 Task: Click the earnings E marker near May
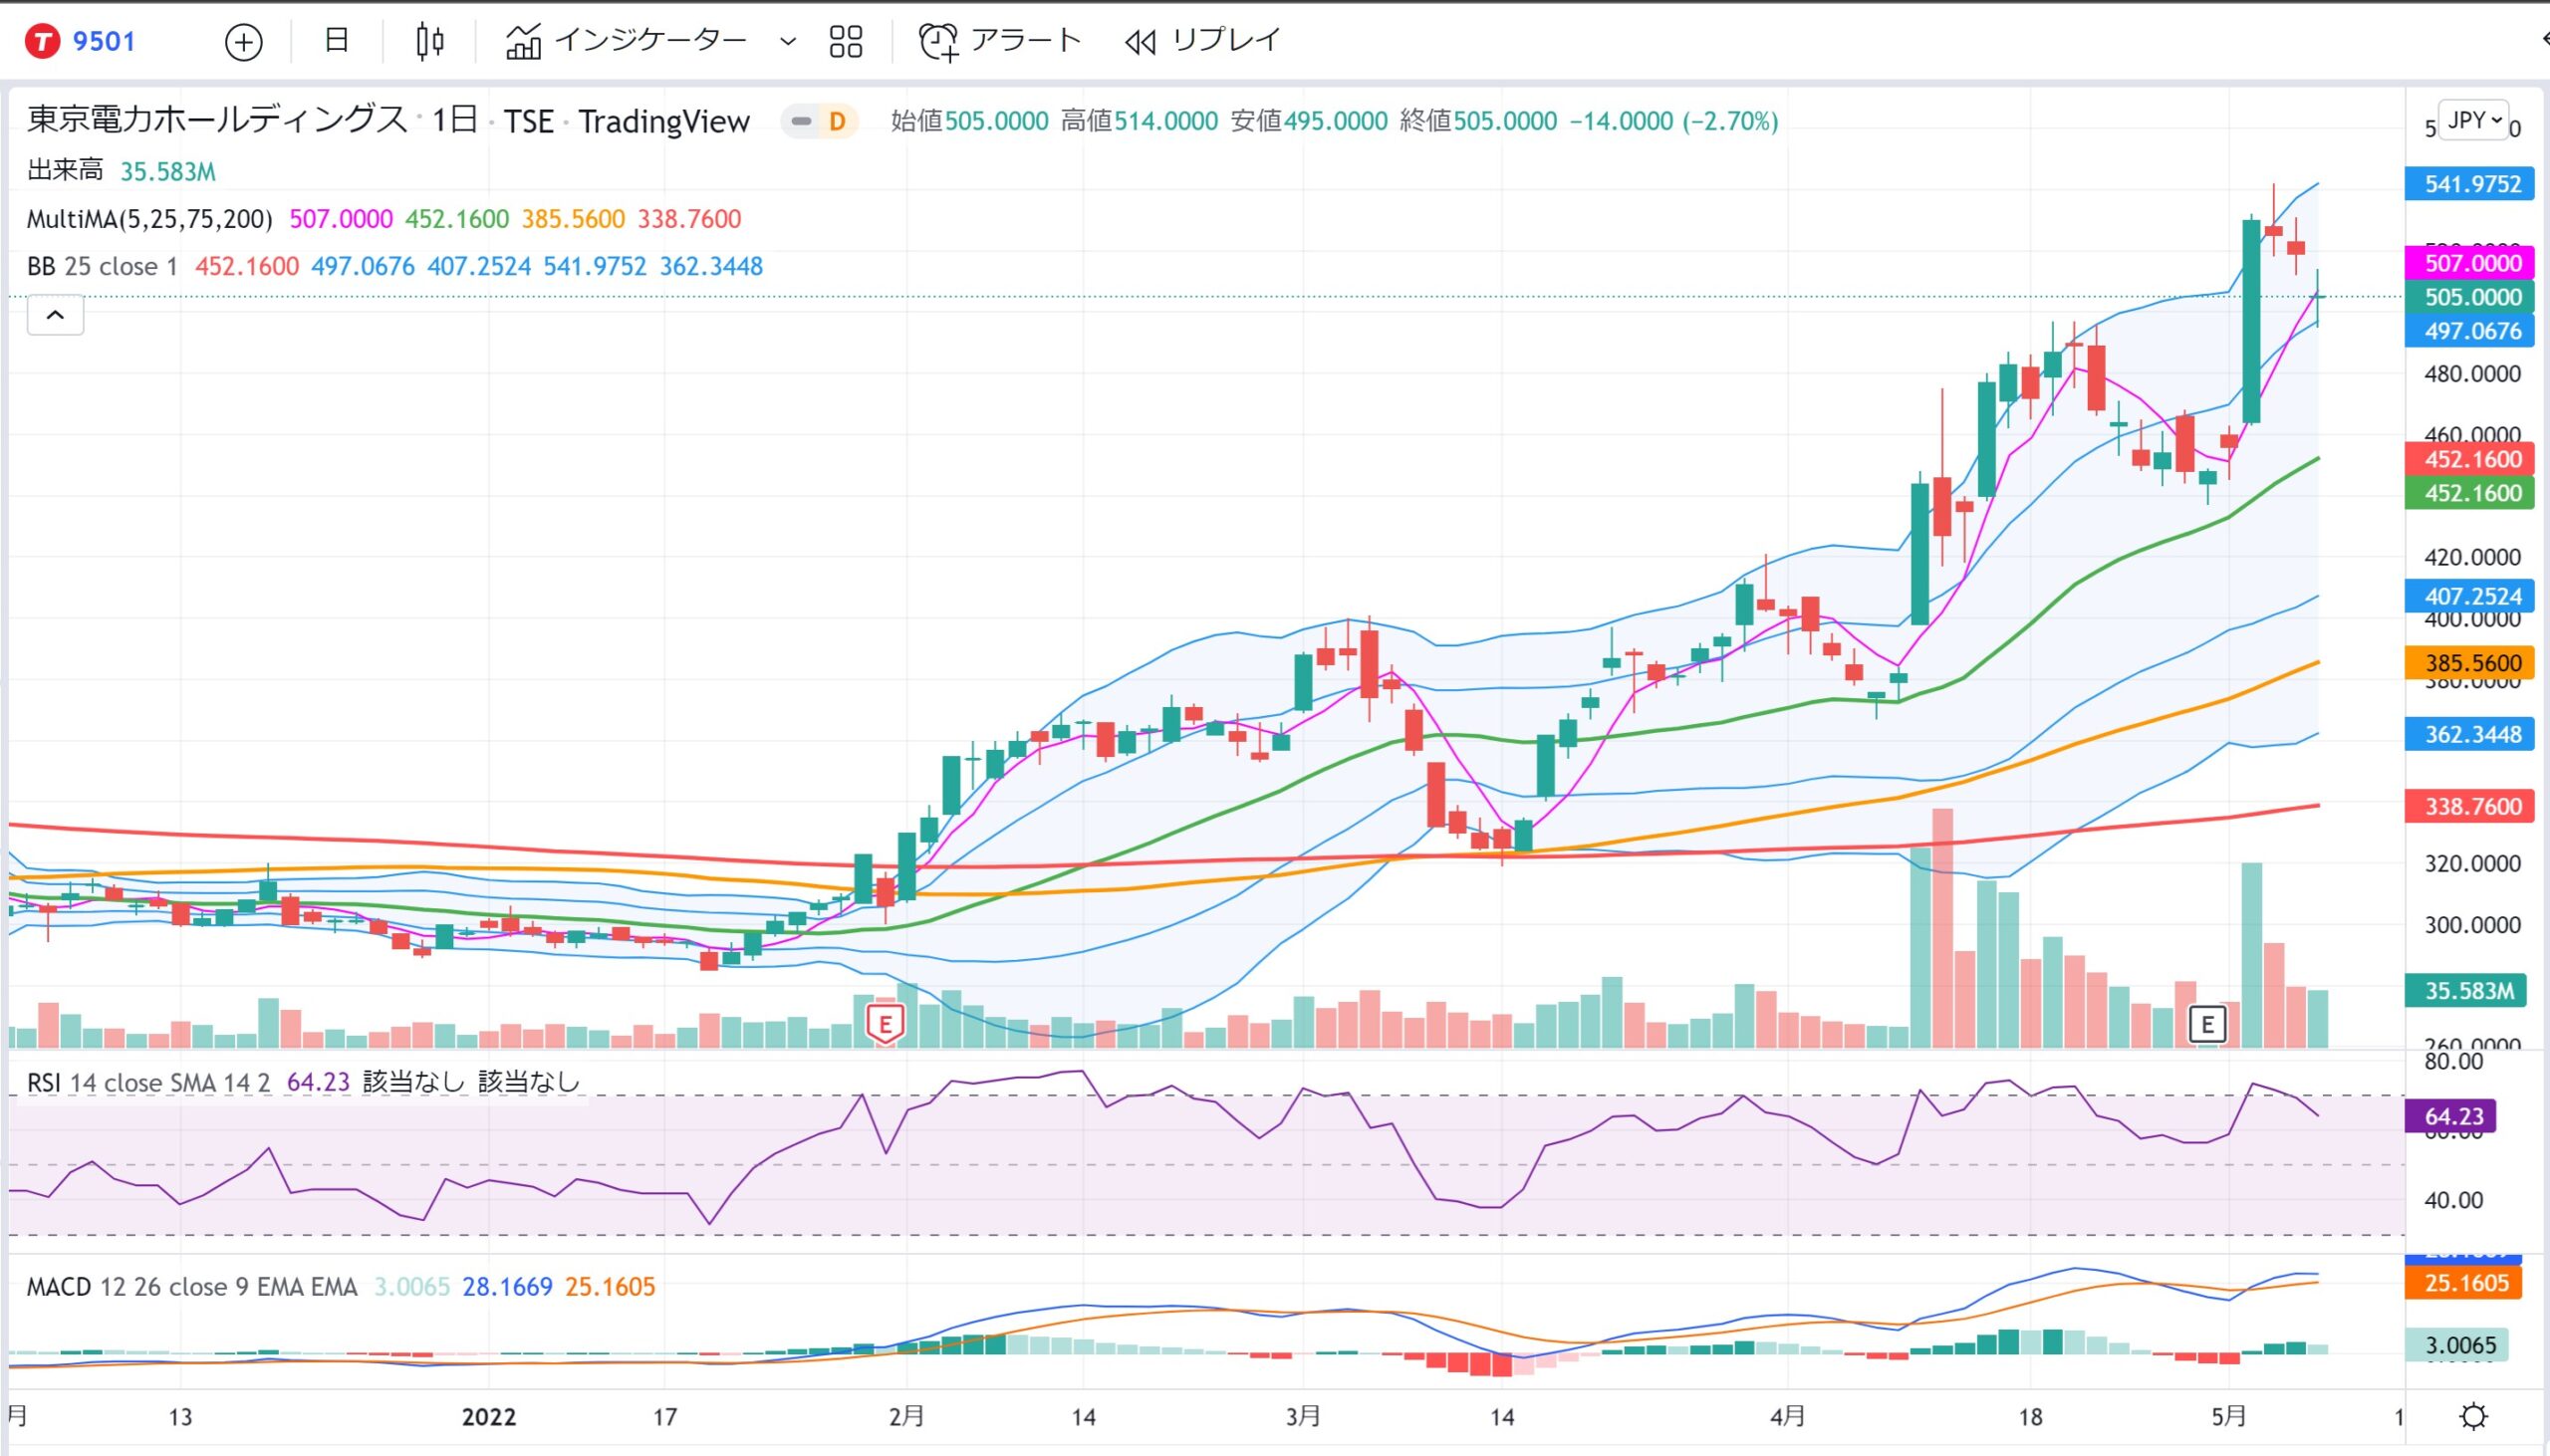pyautogui.click(x=2207, y=1024)
